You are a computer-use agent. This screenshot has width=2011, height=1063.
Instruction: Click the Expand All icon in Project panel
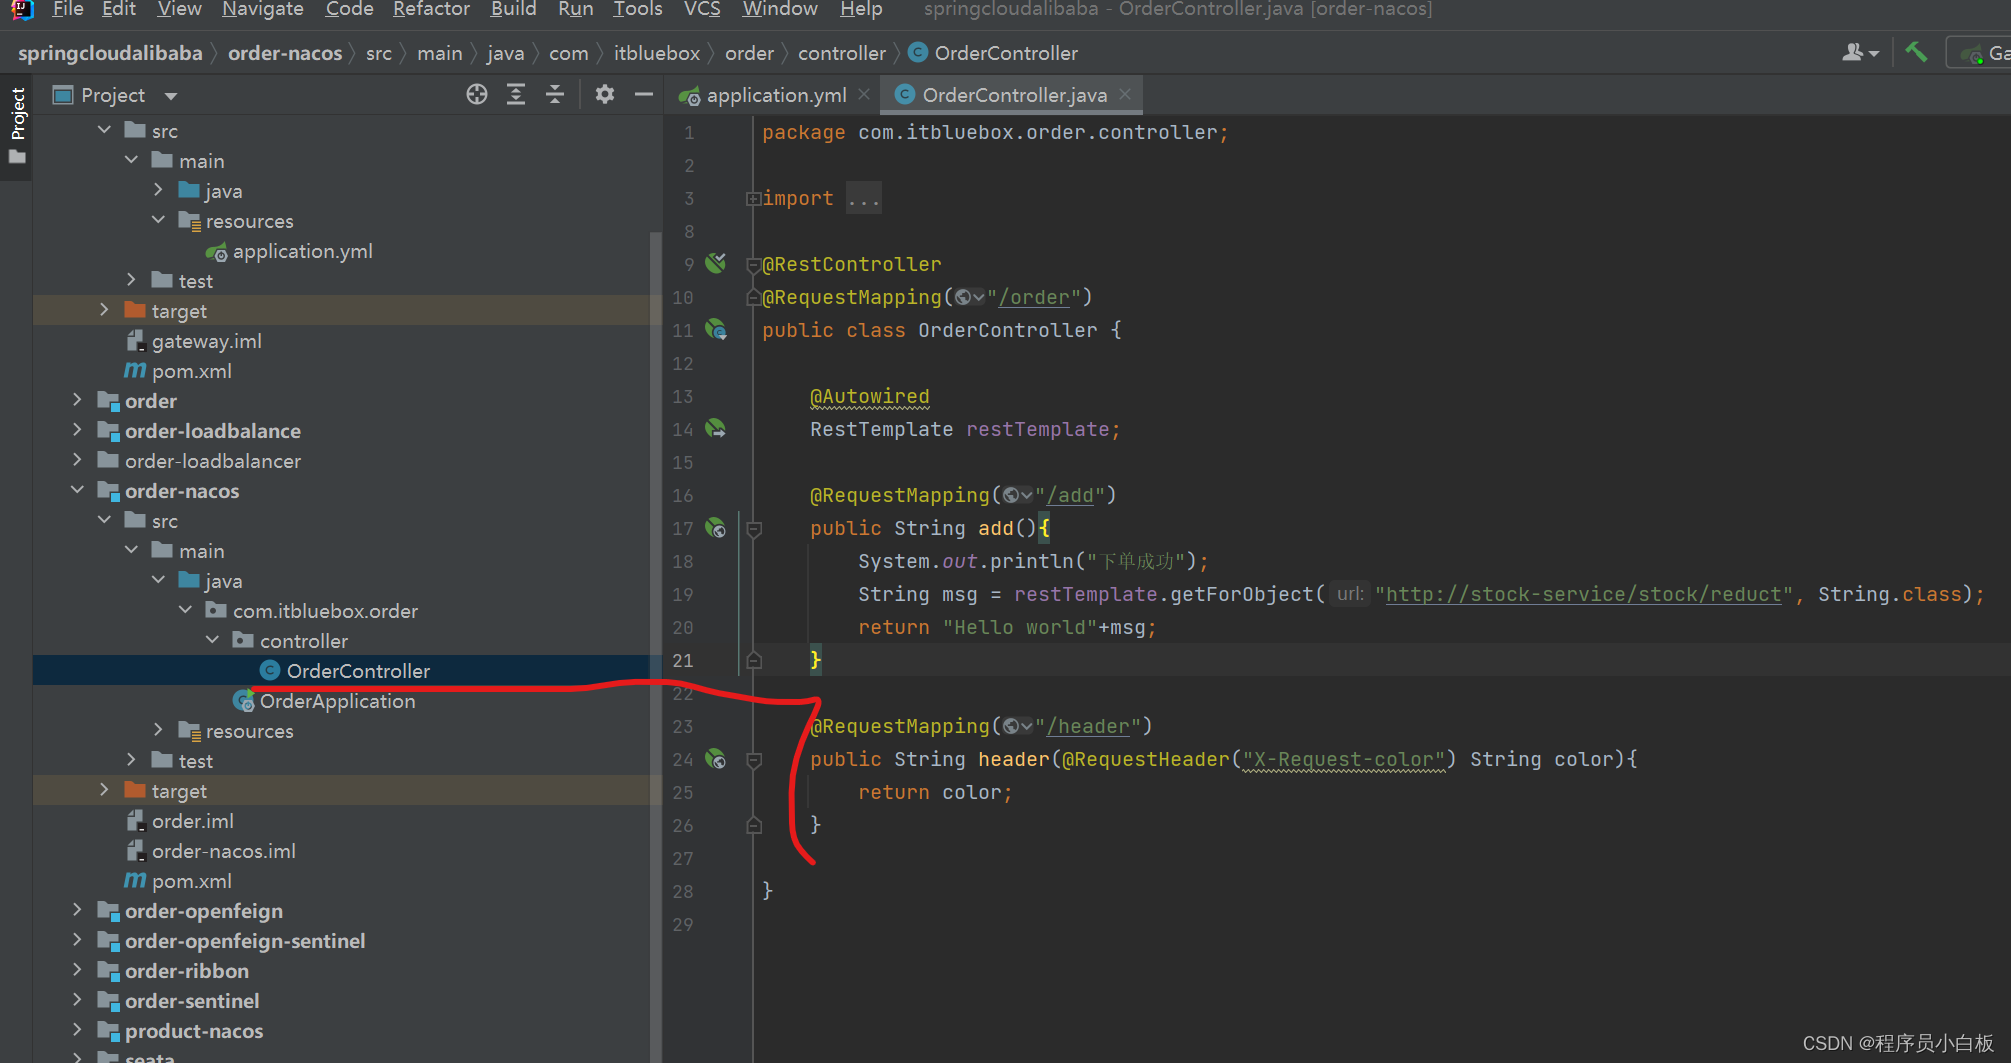pos(516,95)
